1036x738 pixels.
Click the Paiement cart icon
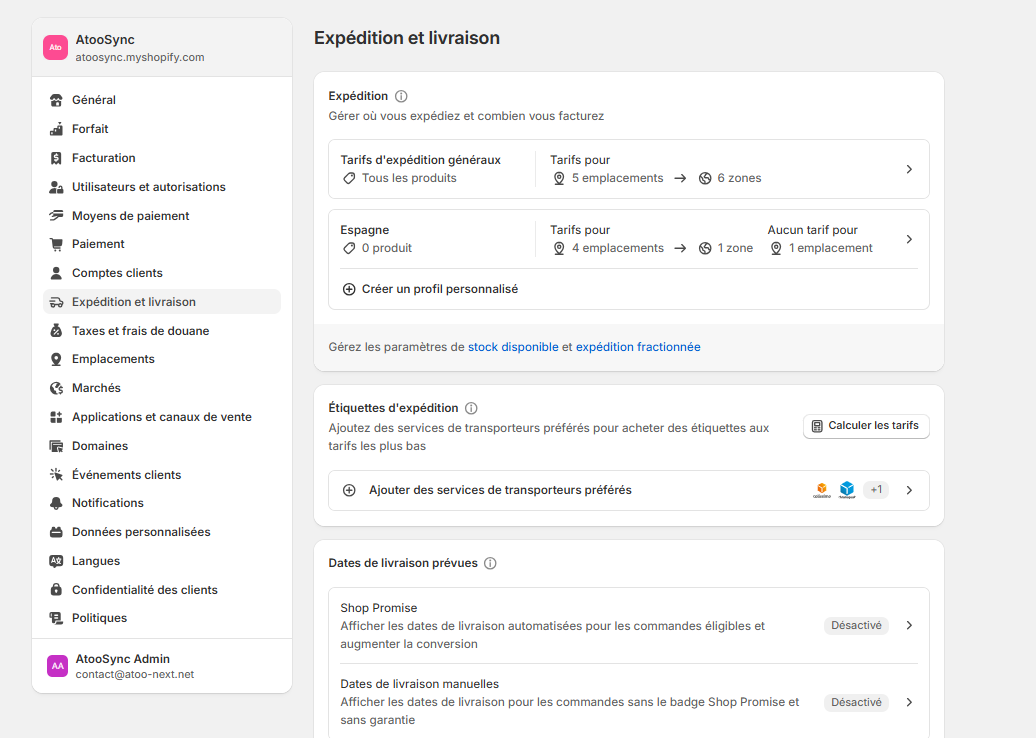click(x=56, y=244)
